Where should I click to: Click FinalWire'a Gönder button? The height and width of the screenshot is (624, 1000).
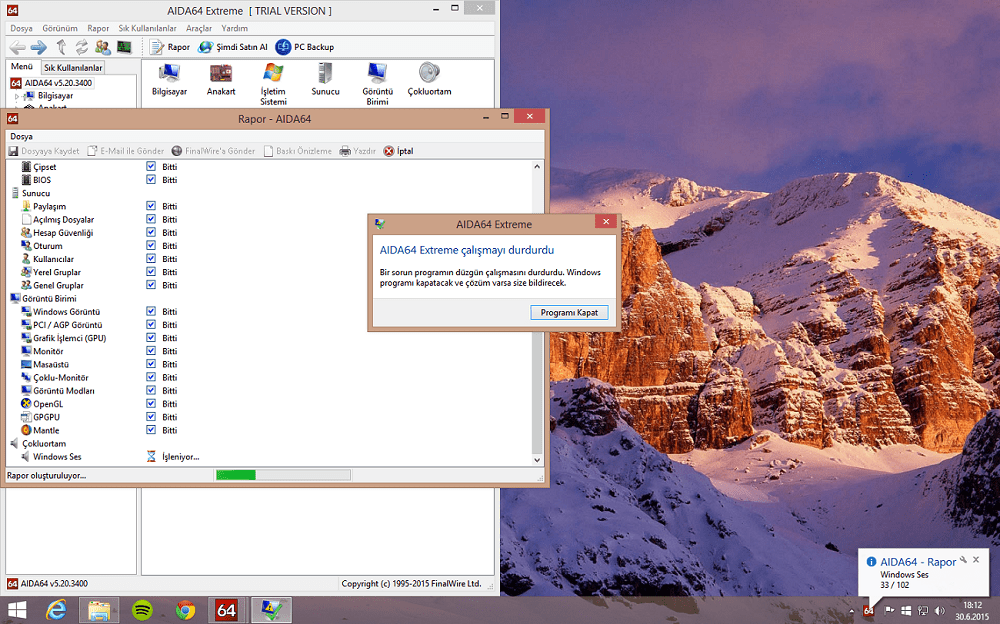point(214,151)
